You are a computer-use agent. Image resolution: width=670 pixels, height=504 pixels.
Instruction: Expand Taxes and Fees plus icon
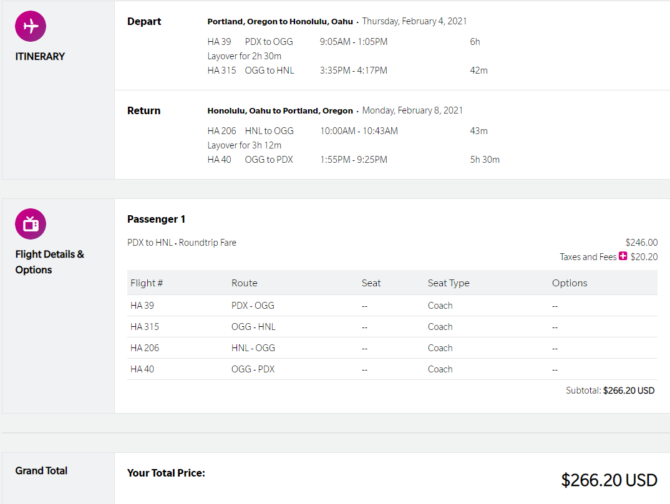coord(623,256)
